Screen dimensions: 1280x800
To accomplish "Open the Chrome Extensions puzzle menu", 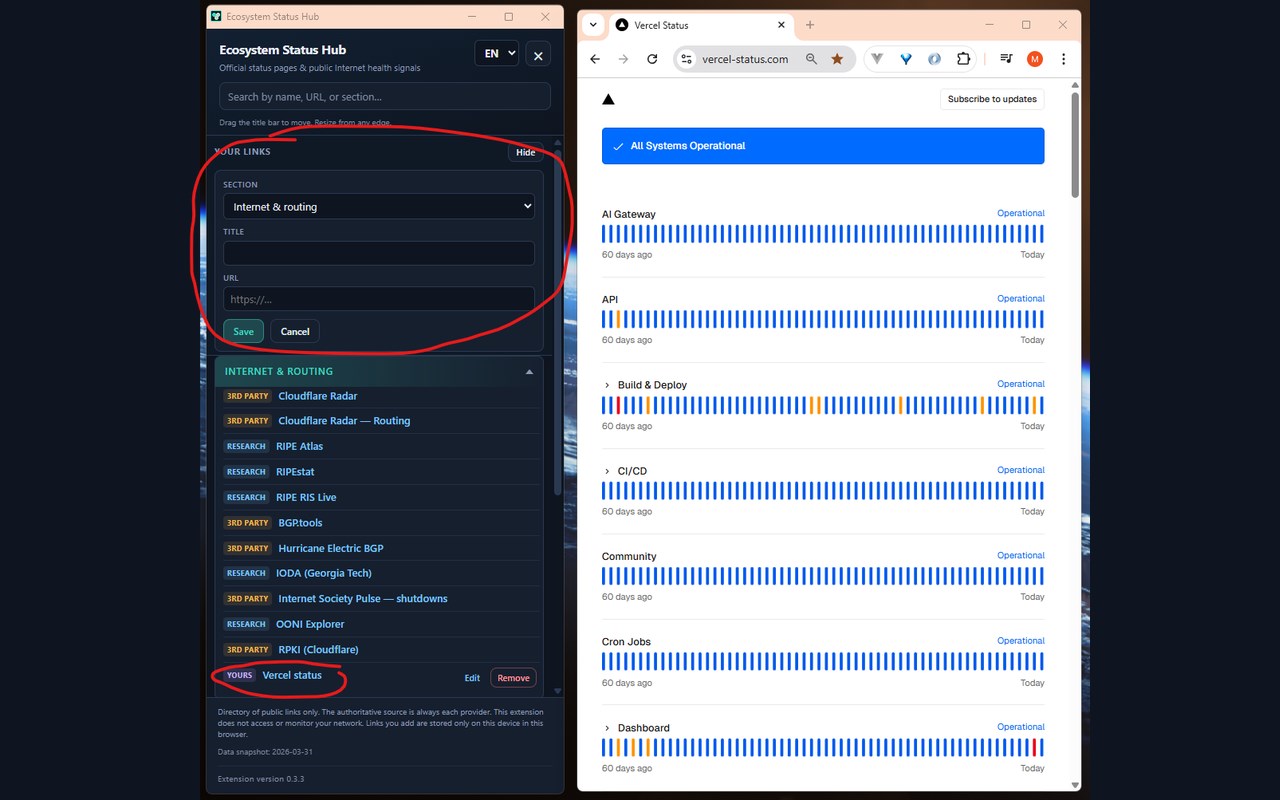I will pos(963,59).
